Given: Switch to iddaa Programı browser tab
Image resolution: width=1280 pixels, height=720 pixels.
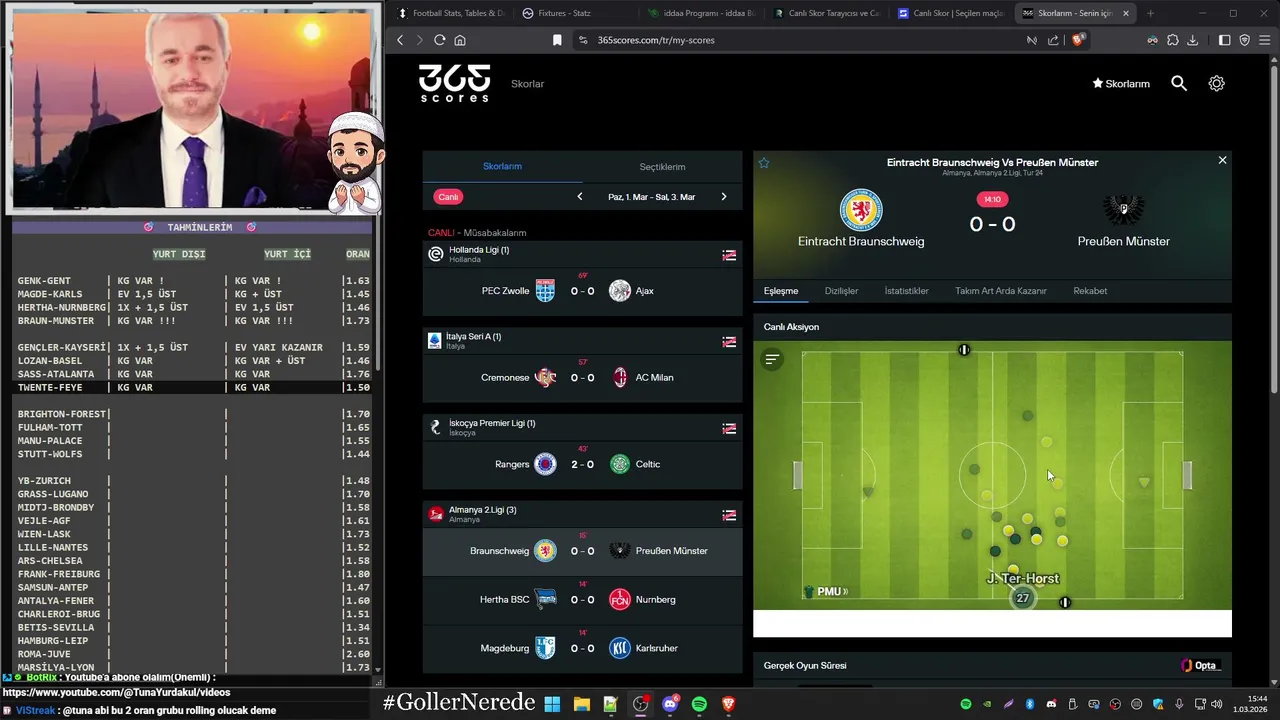Looking at the screenshot, I should [701, 13].
